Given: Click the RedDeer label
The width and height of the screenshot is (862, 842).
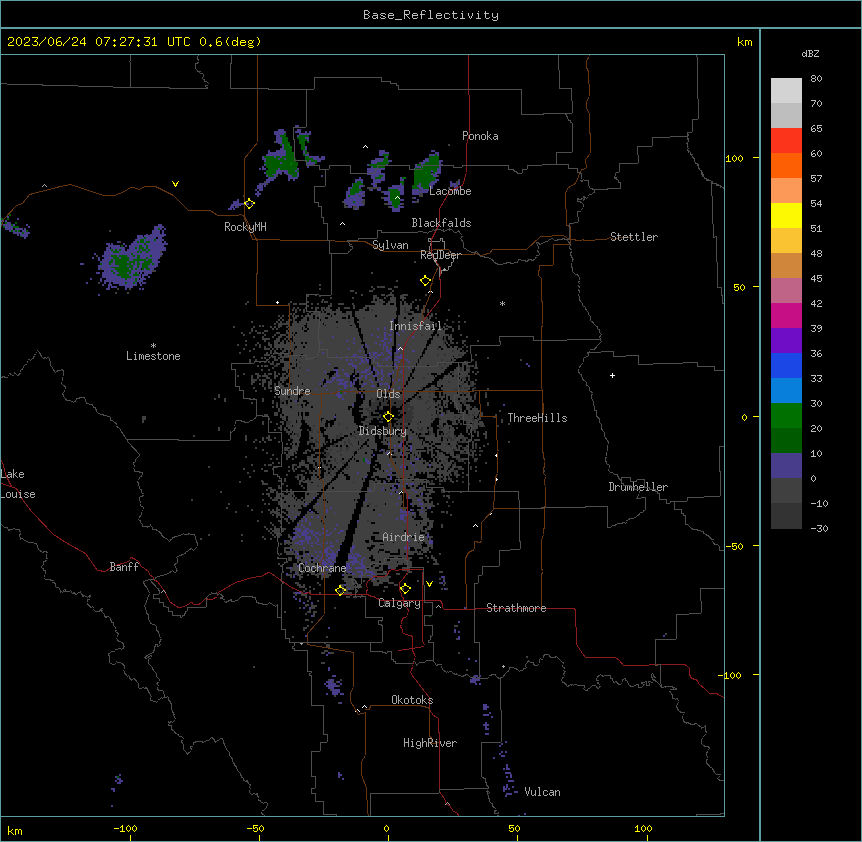Looking at the screenshot, I should coord(440,255).
